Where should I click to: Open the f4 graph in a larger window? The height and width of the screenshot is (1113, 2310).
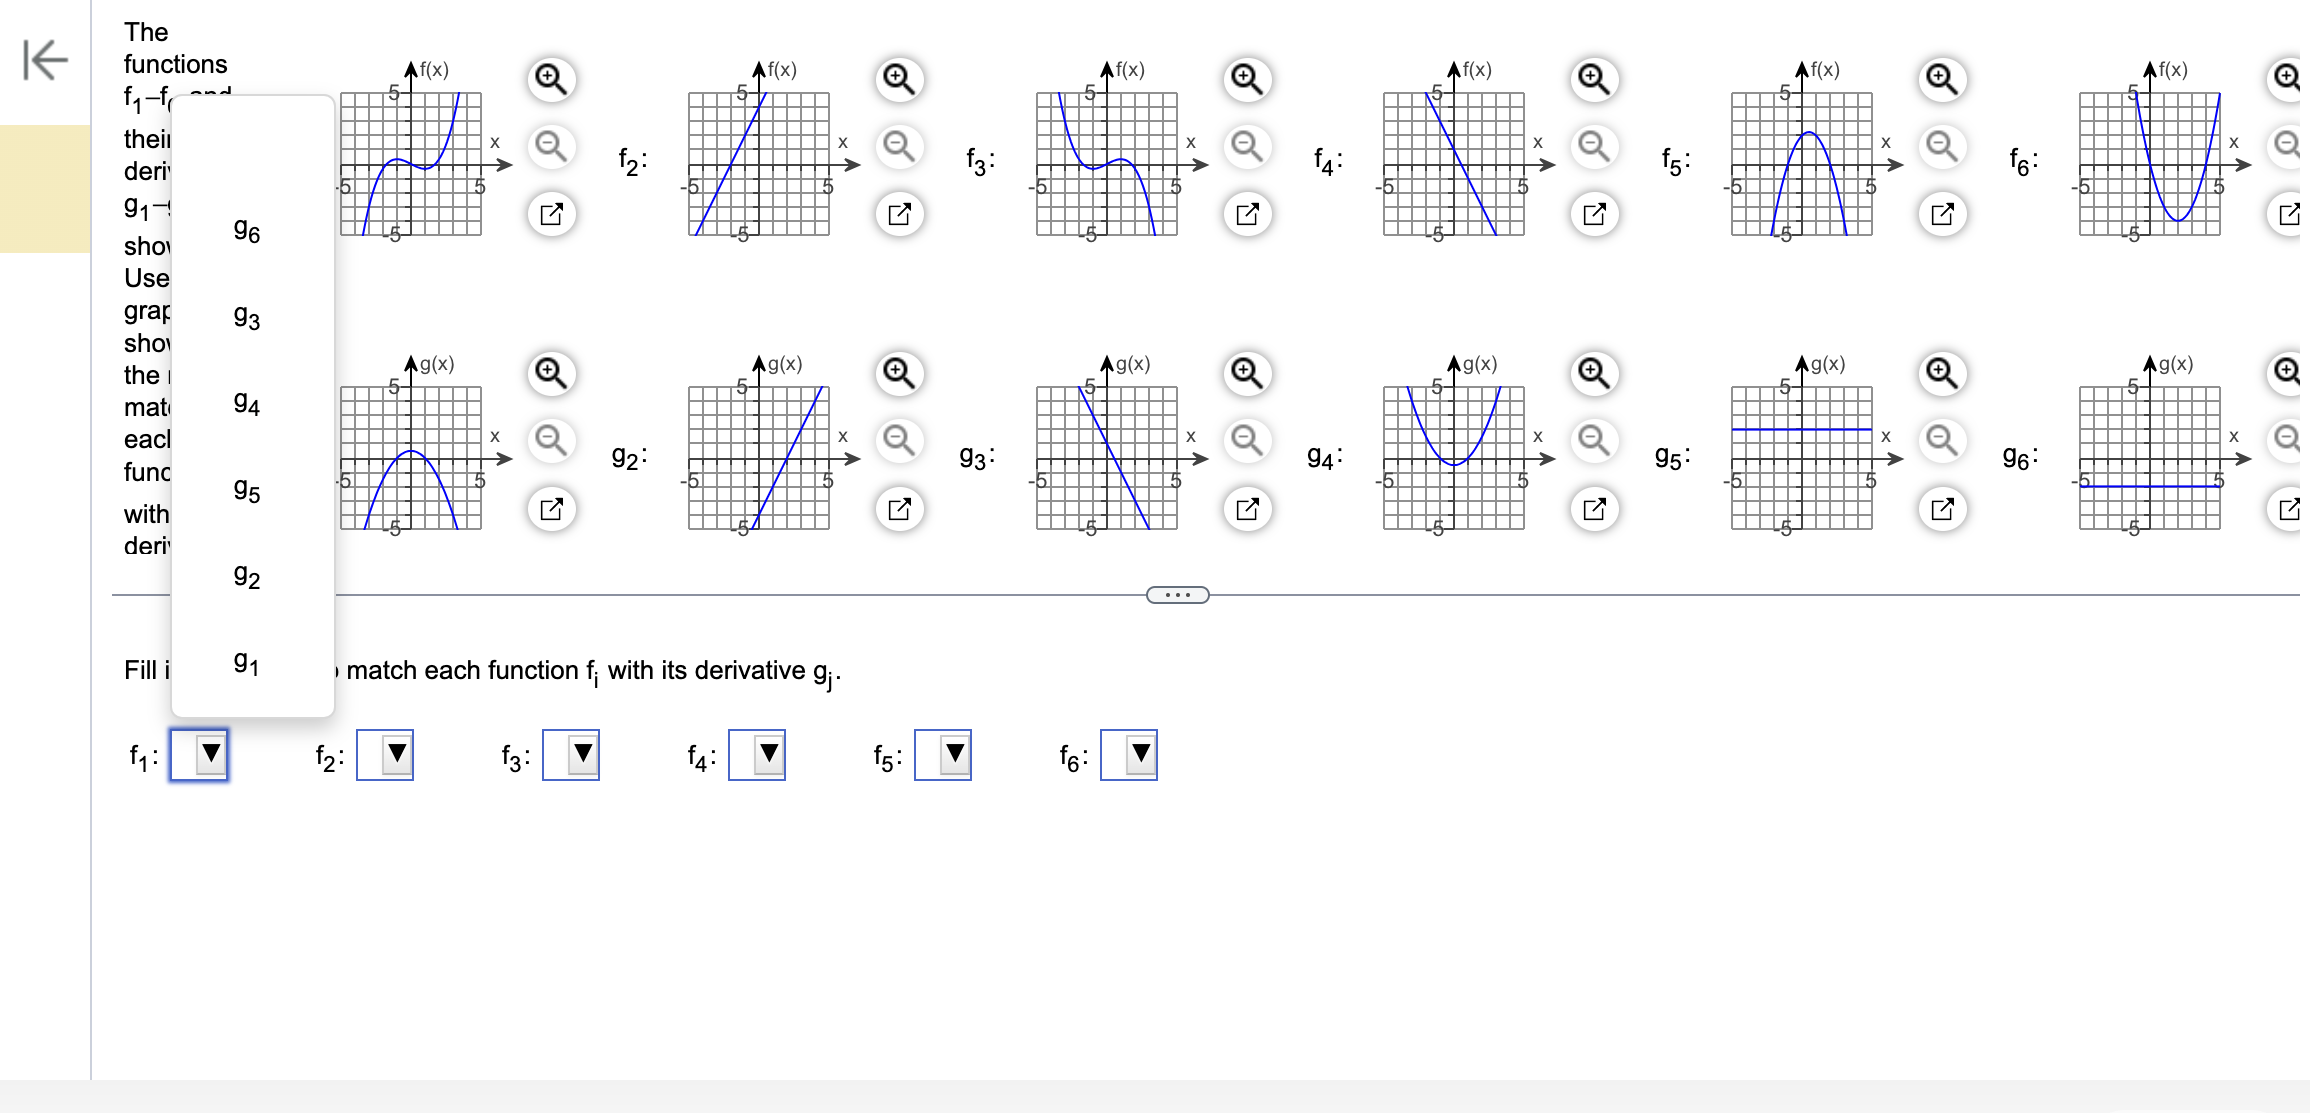click(x=1594, y=214)
